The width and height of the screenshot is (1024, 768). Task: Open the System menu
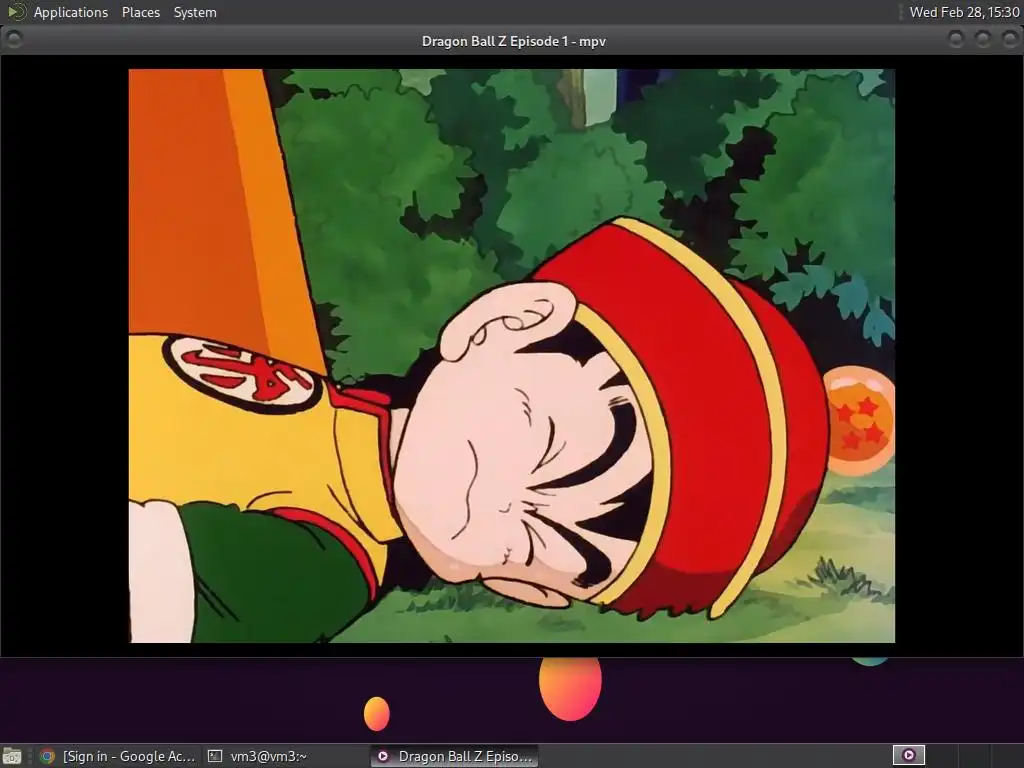(x=195, y=12)
